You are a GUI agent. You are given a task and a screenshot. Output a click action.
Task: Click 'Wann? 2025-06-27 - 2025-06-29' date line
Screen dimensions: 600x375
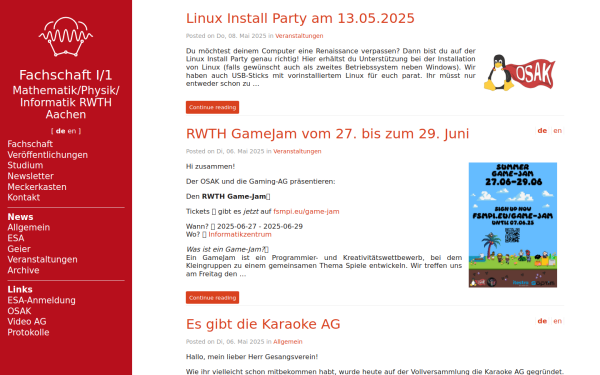click(244, 227)
